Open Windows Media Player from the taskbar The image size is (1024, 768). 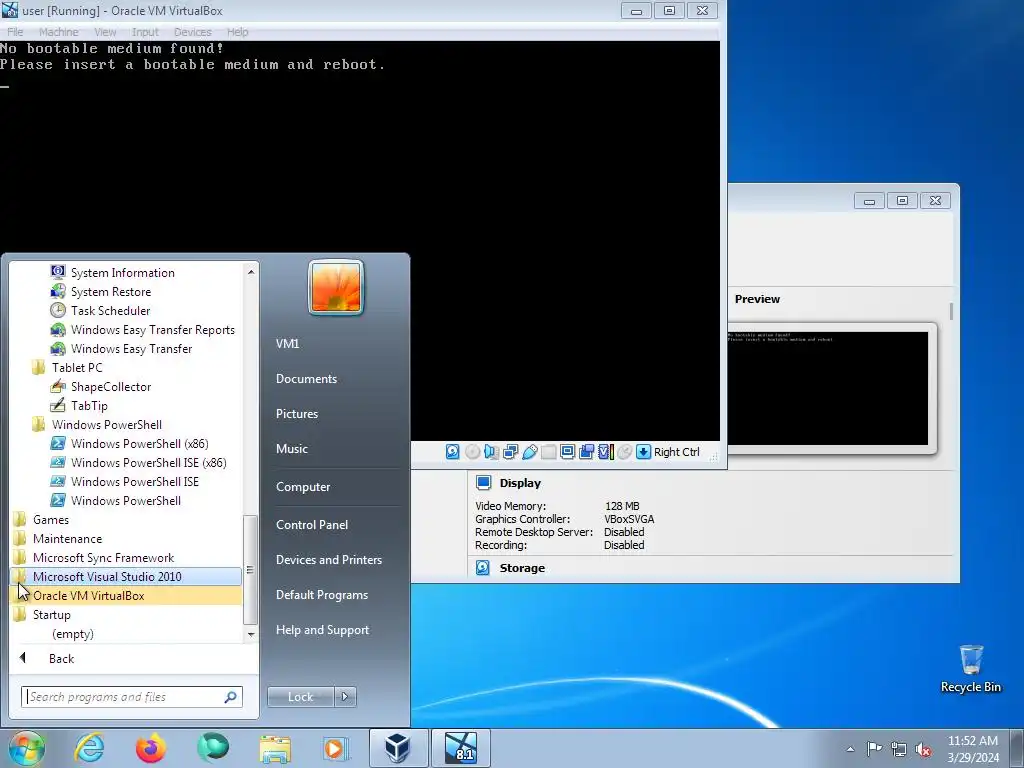(x=336, y=748)
